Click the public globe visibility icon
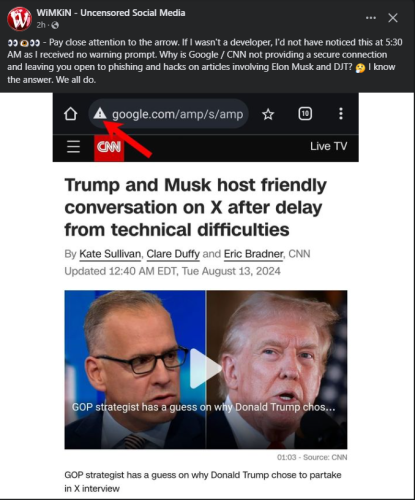This screenshot has width=415, height=500. tap(55, 25)
